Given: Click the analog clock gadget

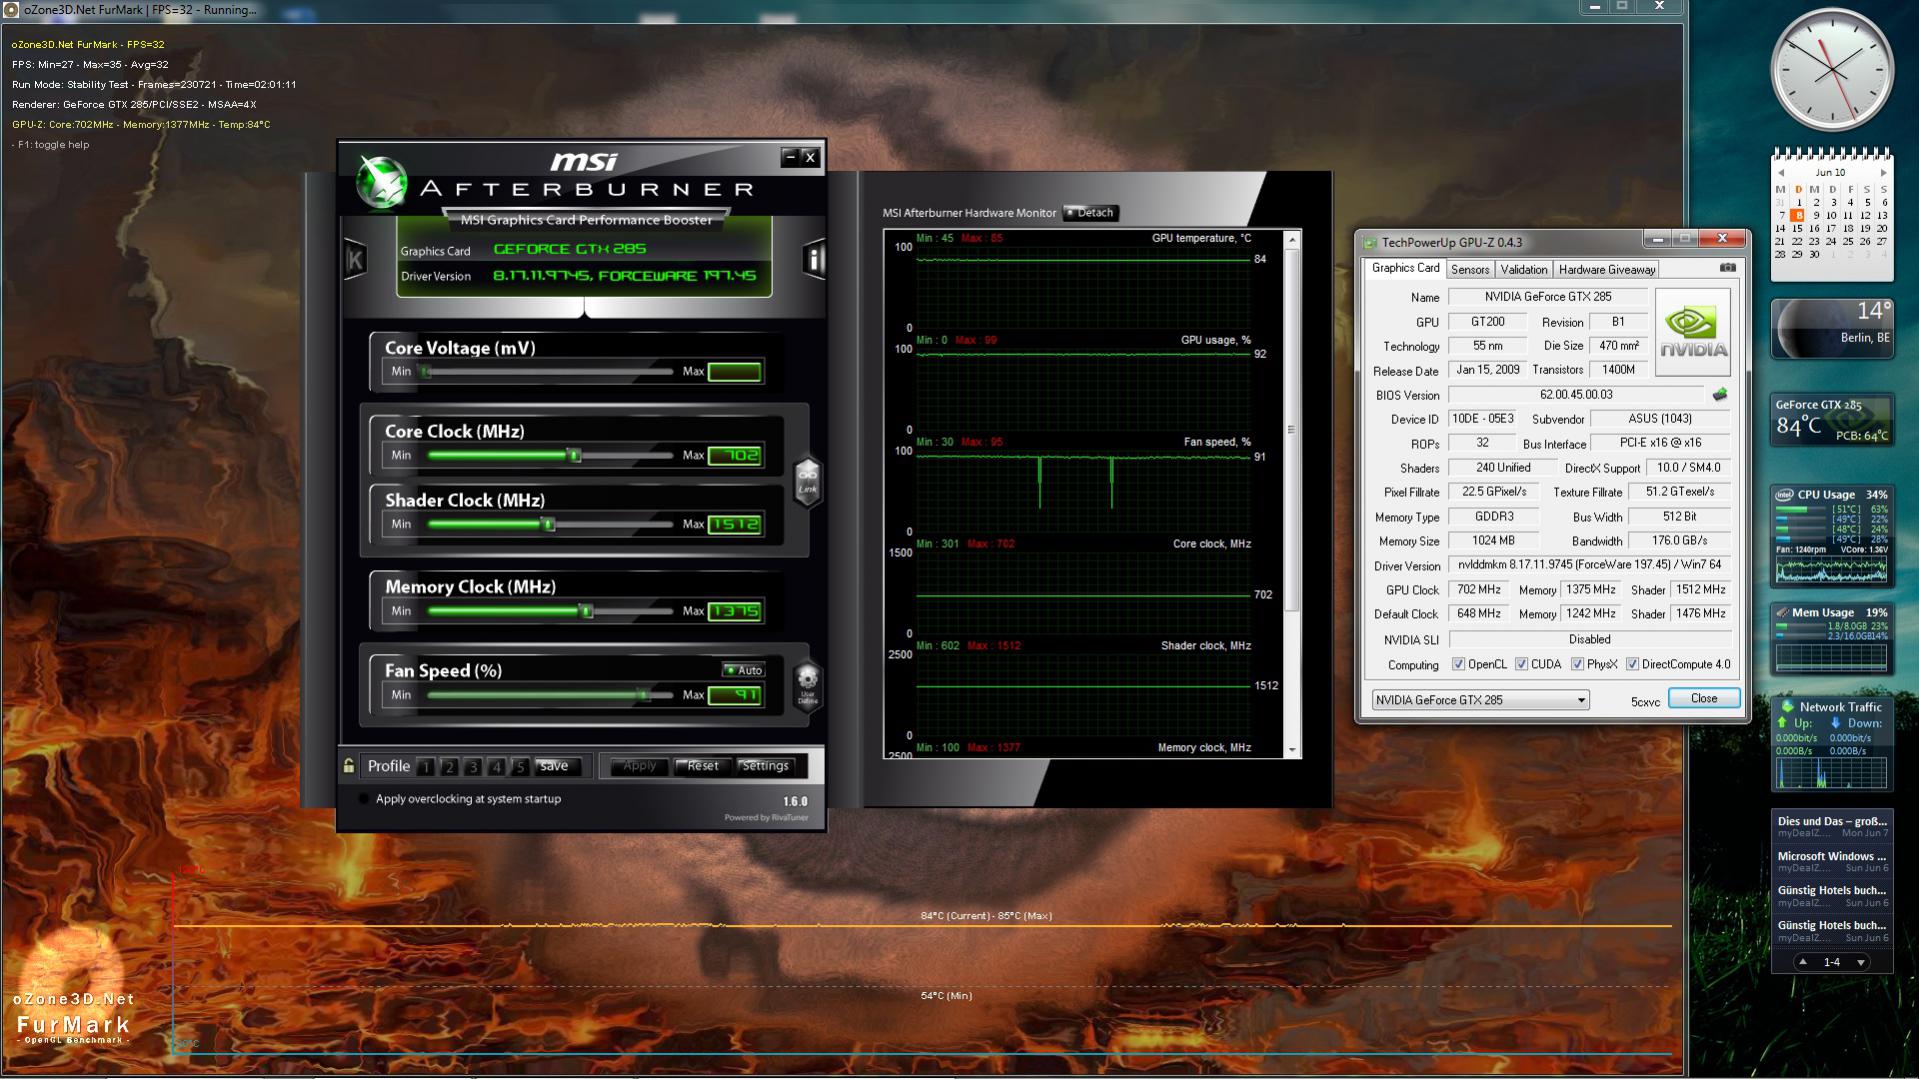Looking at the screenshot, I should coord(1832,70).
